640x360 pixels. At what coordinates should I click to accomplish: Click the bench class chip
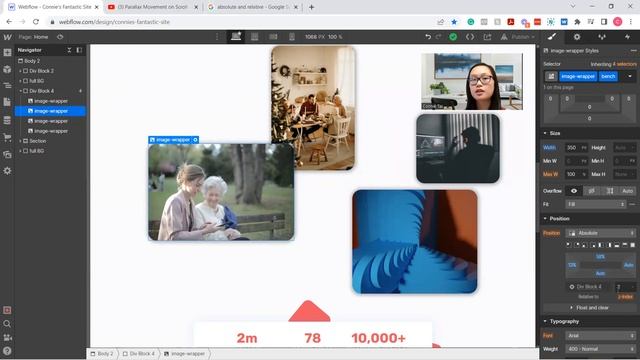point(608,76)
